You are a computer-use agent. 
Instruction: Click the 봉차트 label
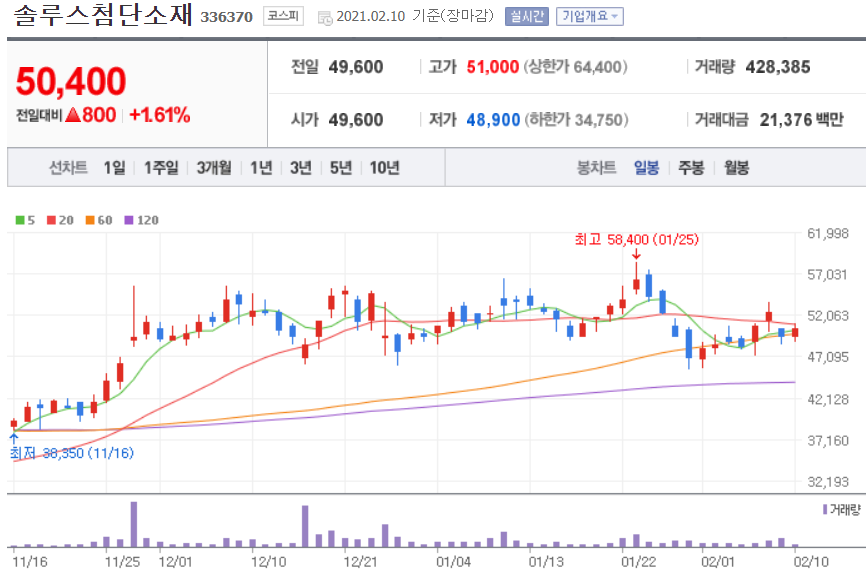coord(596,167)
